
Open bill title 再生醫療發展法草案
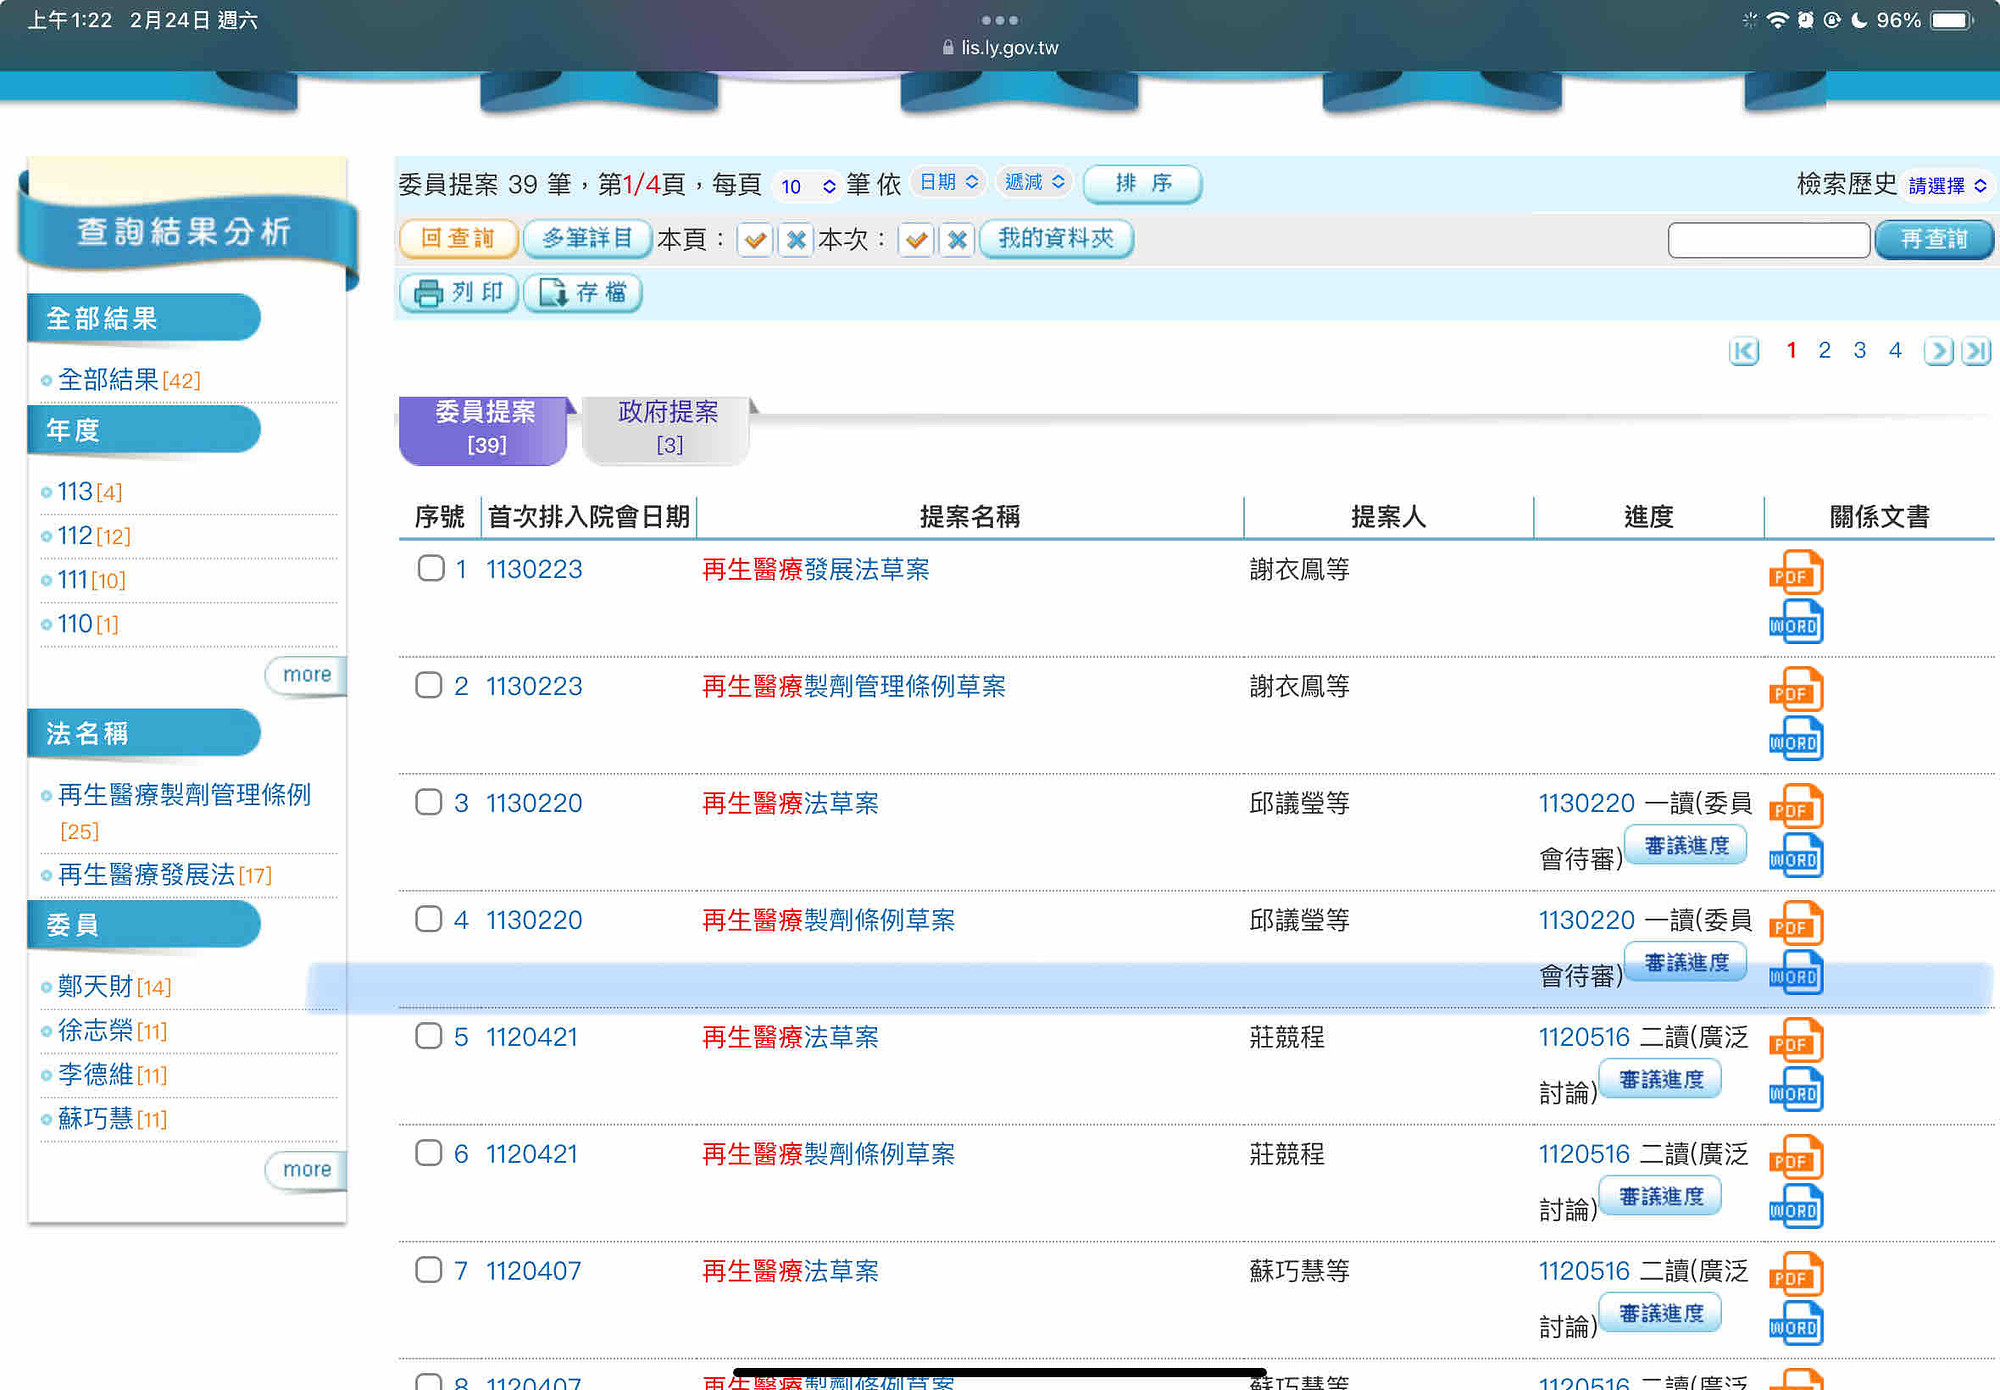tap(816, 569)
